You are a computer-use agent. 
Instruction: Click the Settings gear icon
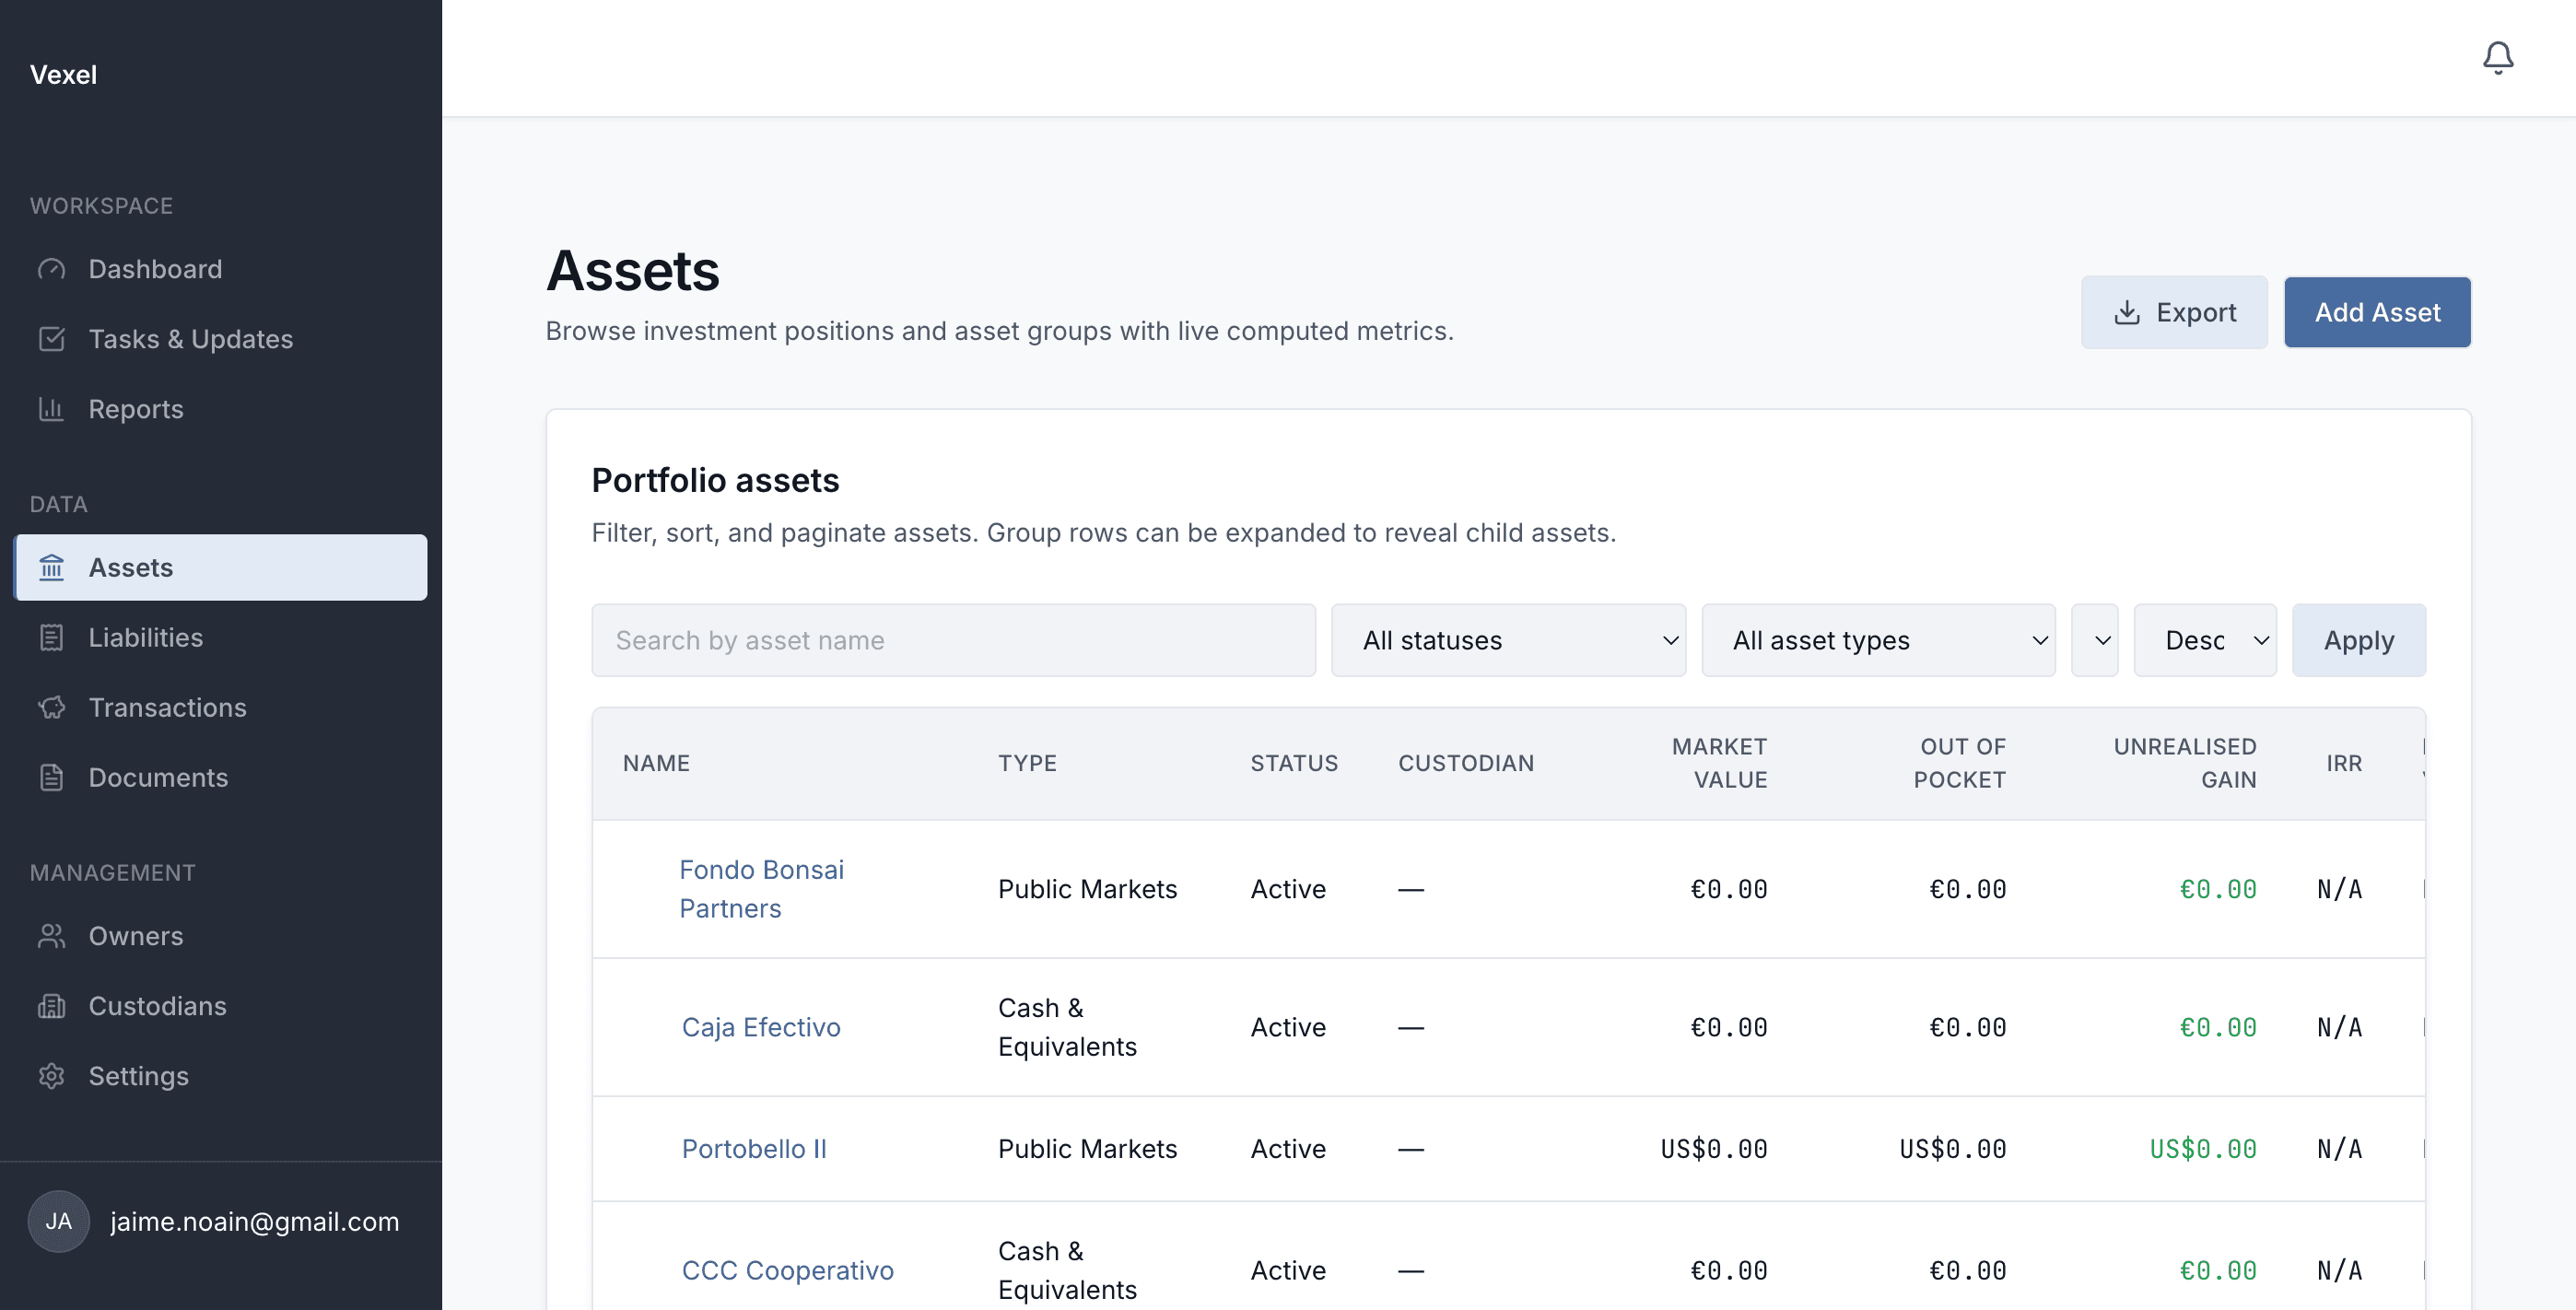pyautogui.click(x=52, y=1076)
